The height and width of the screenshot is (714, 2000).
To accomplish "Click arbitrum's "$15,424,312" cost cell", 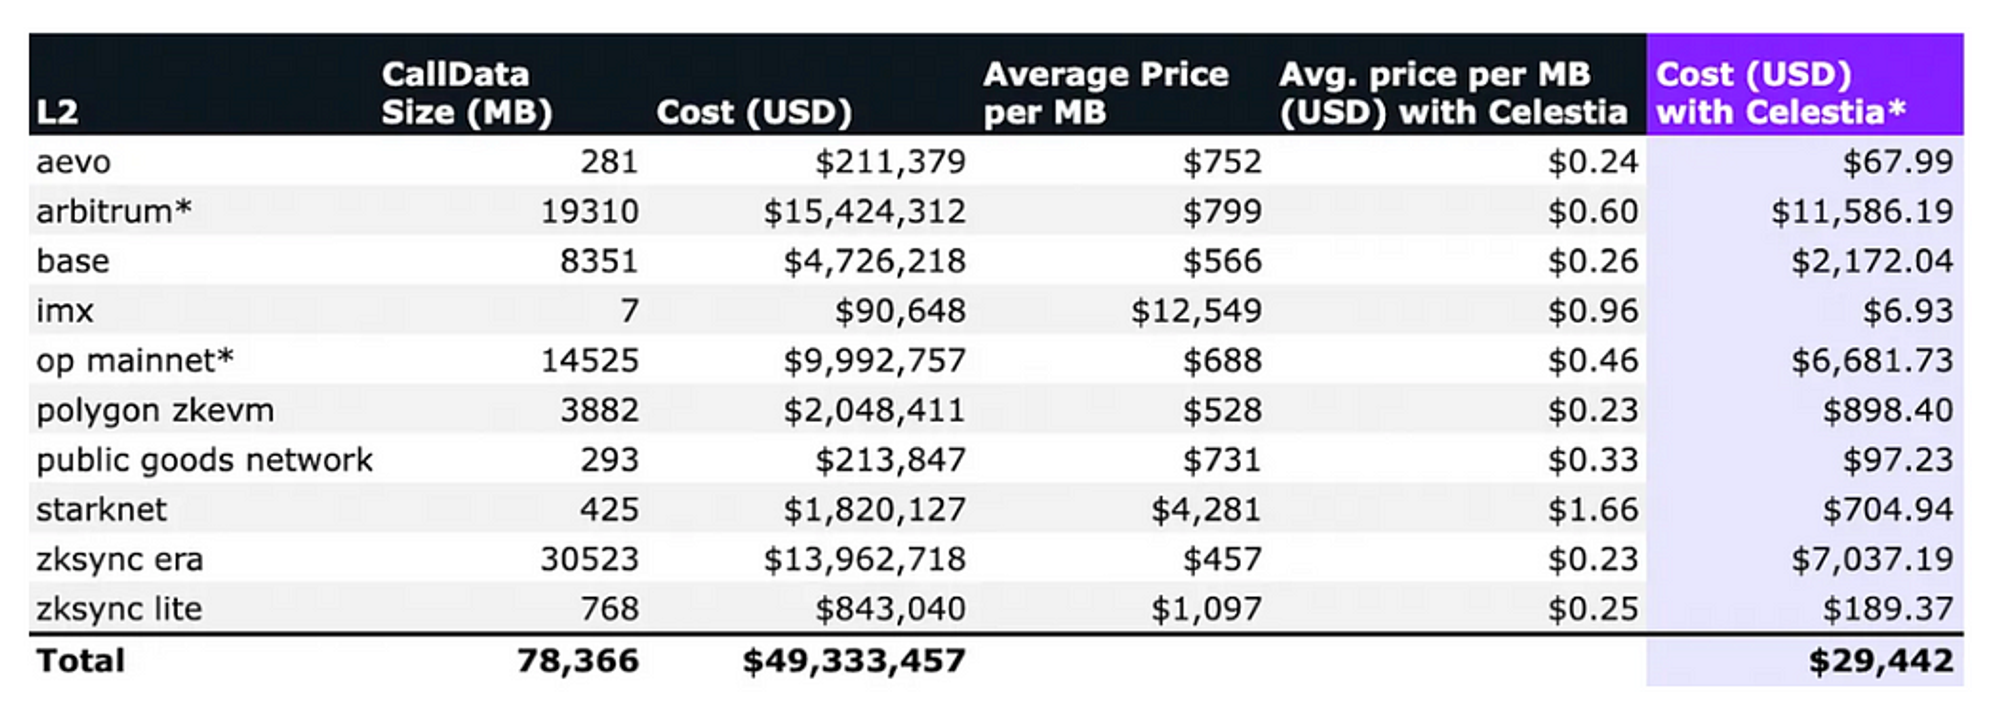I will tap(864, 212).
